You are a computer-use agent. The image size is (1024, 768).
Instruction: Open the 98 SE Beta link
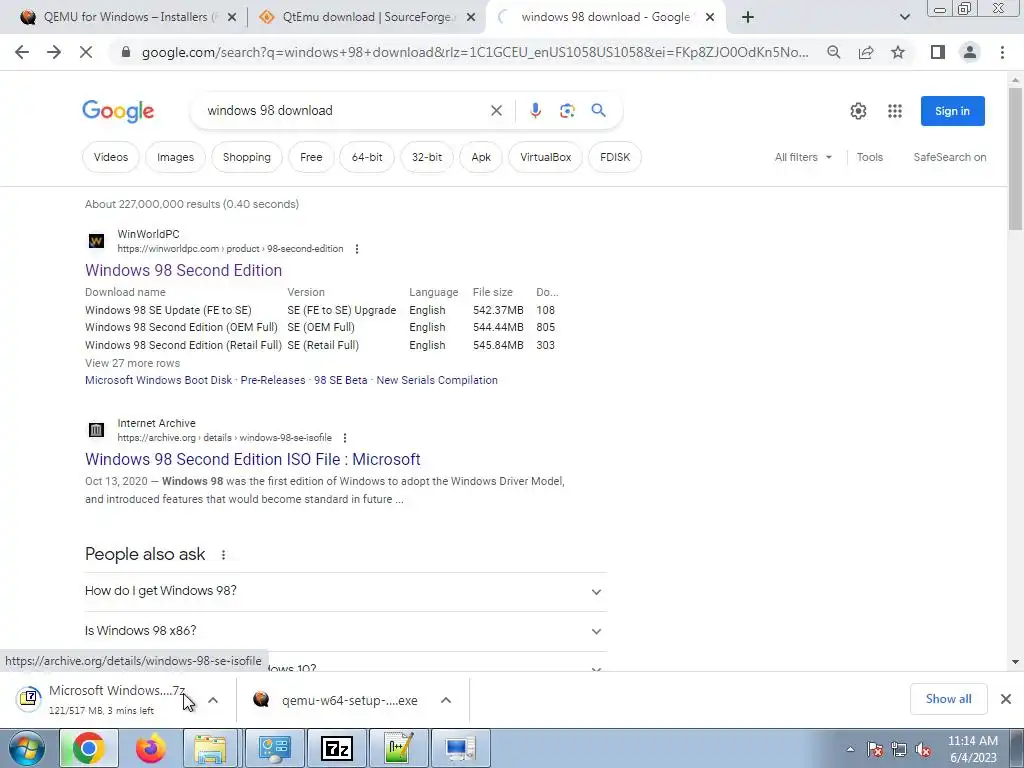pyautogui.click(x=340, y=380)
